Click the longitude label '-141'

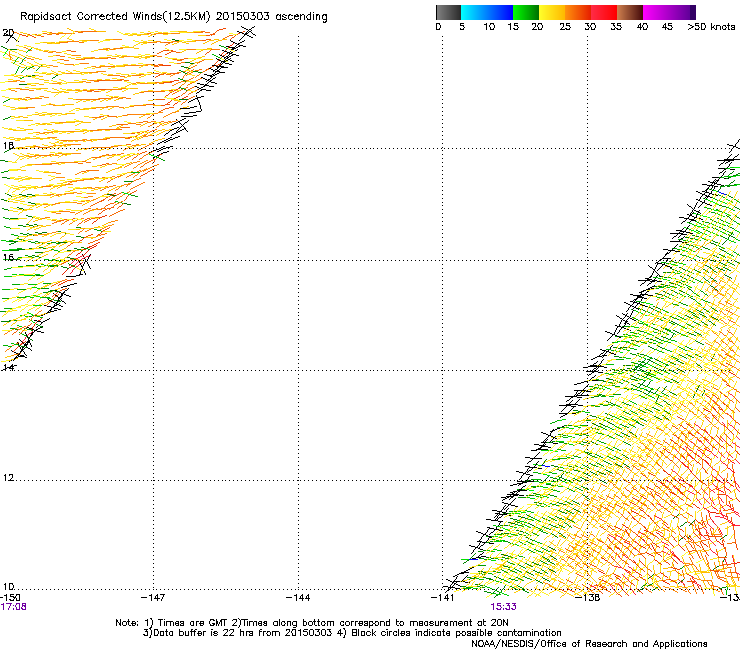click(x=443, y=598)
